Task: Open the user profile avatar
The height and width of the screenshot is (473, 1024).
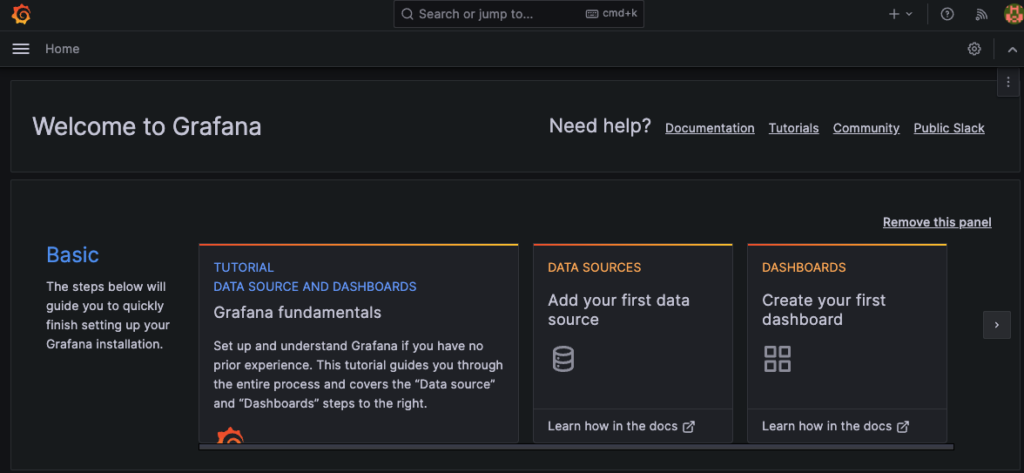Action: coord(1014,14)
